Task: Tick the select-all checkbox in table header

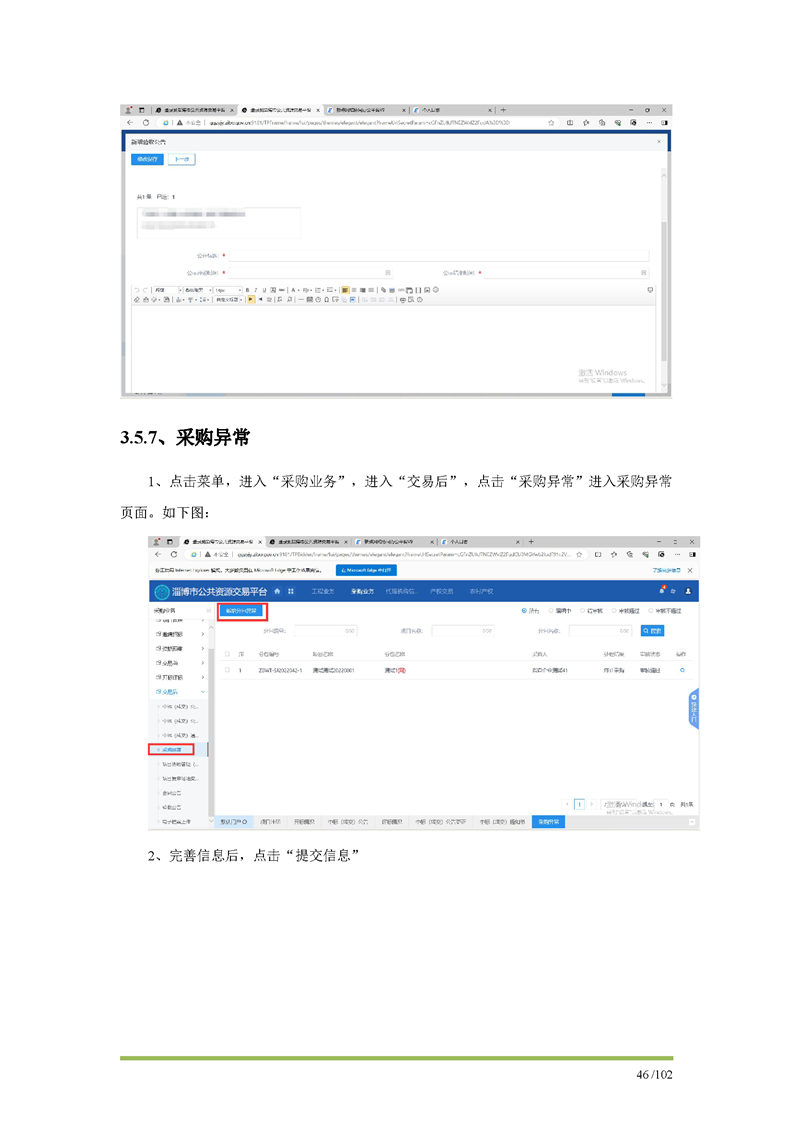Action: point(227,653)
